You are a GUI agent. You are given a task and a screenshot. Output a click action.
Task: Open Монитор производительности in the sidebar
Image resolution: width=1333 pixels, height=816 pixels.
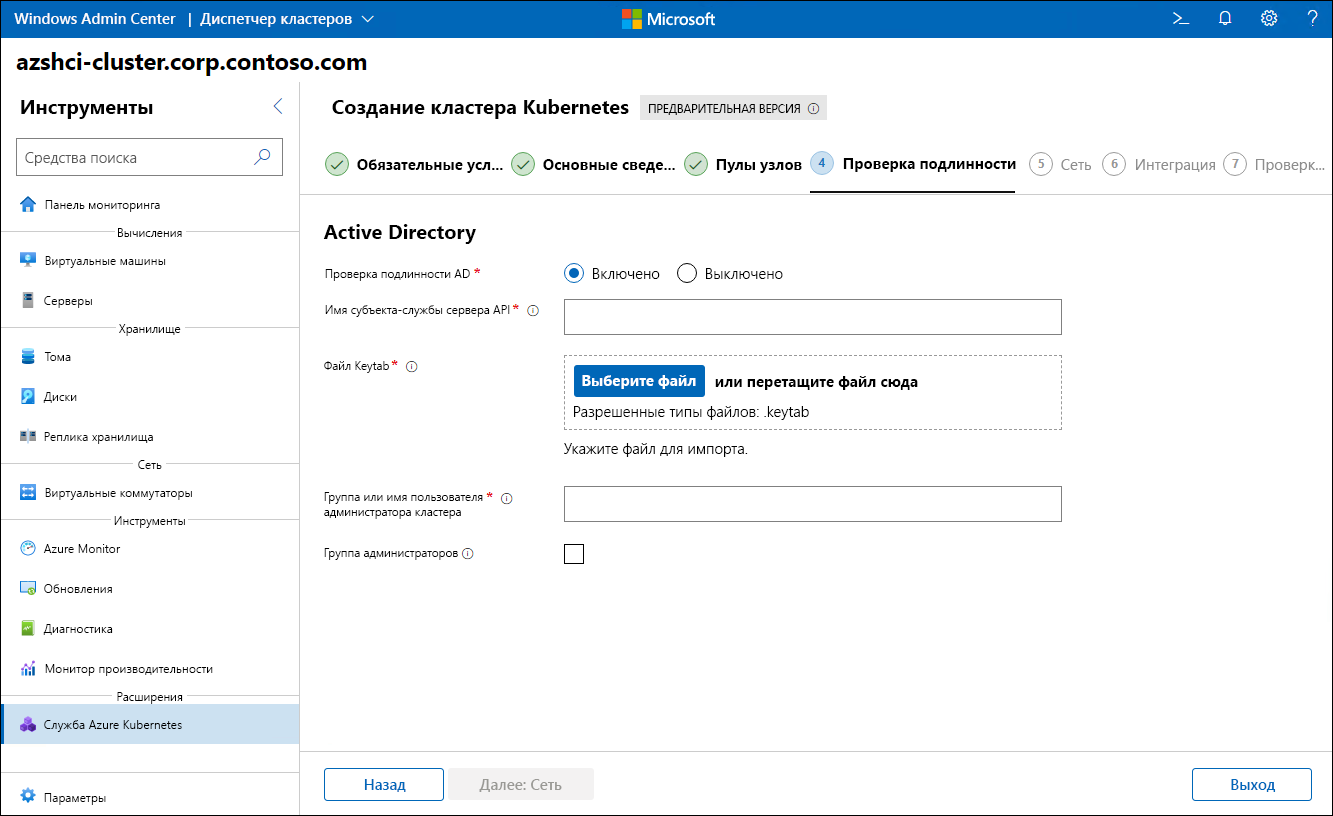[x=150, y=669]
